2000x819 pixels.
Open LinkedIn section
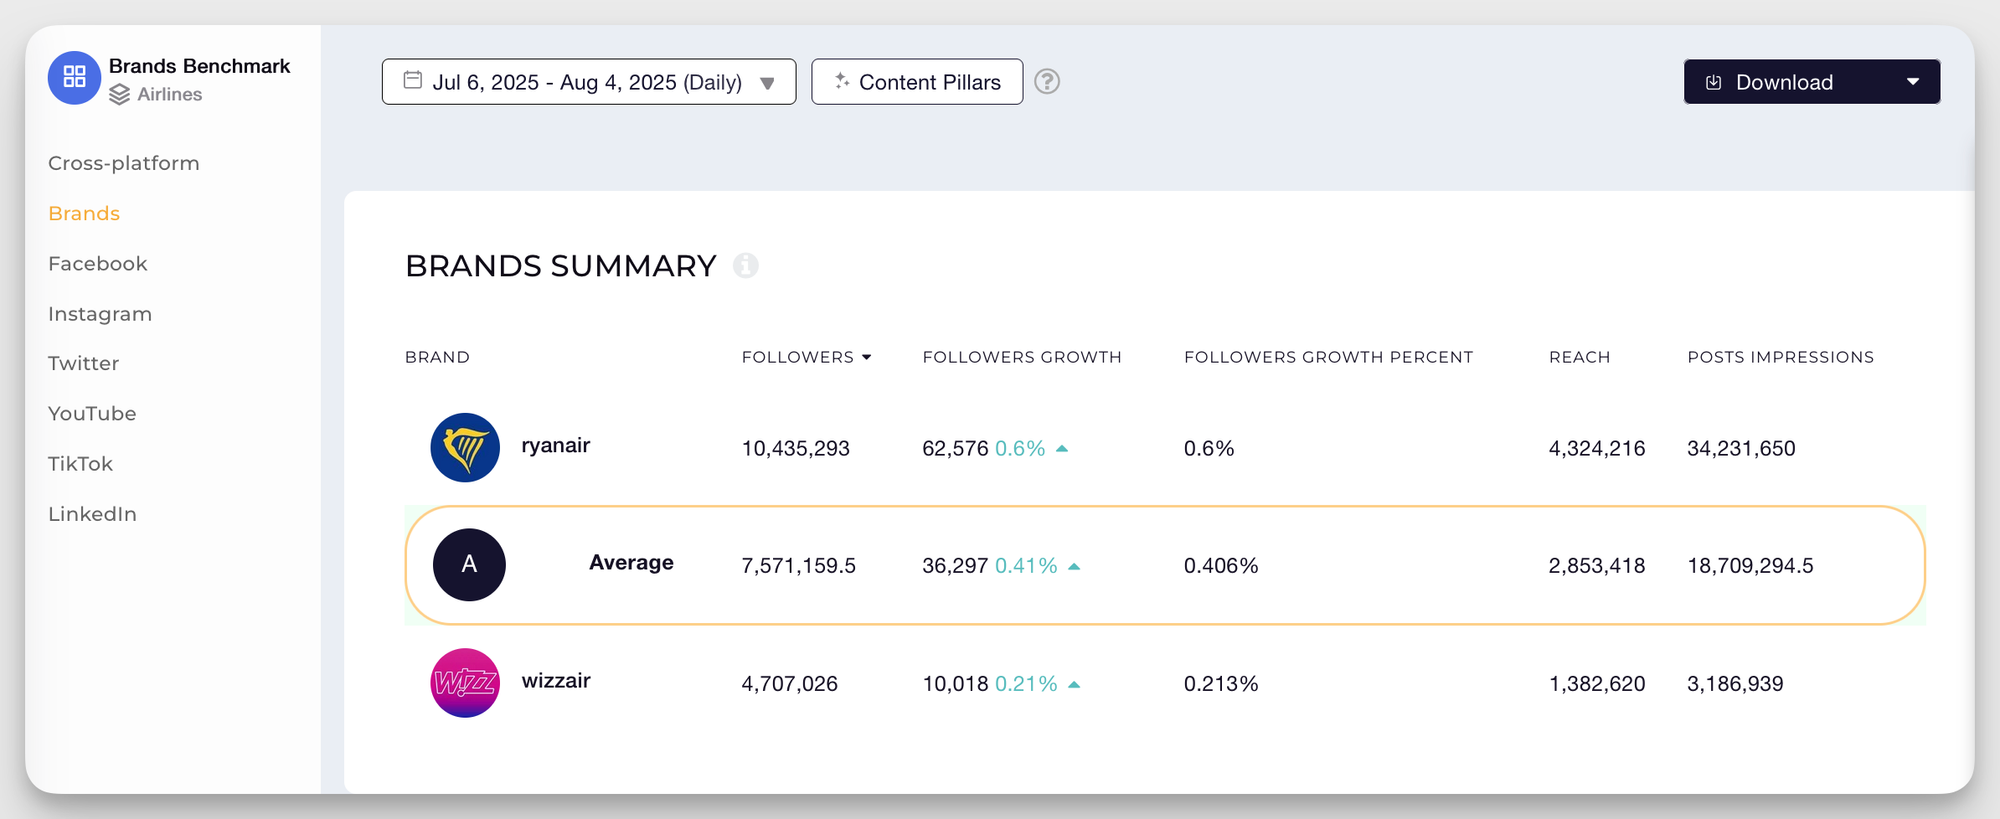[x=92, y=514]
